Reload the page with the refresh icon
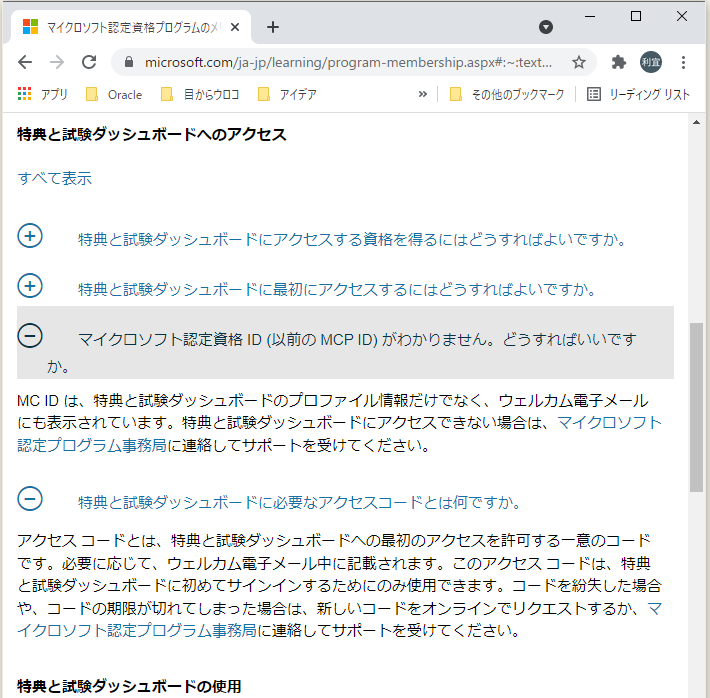Screen dimensions: 710x698 89,62
